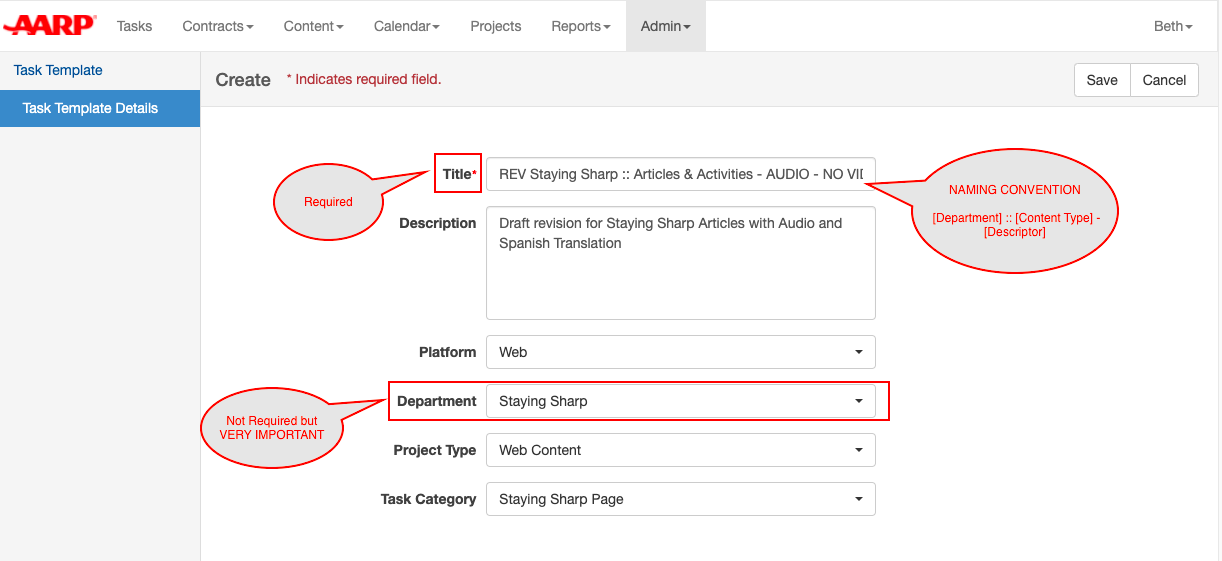Open the Task Category dropdown
The height and width of the screenshot is (561, 1222).
coord(681,499)
